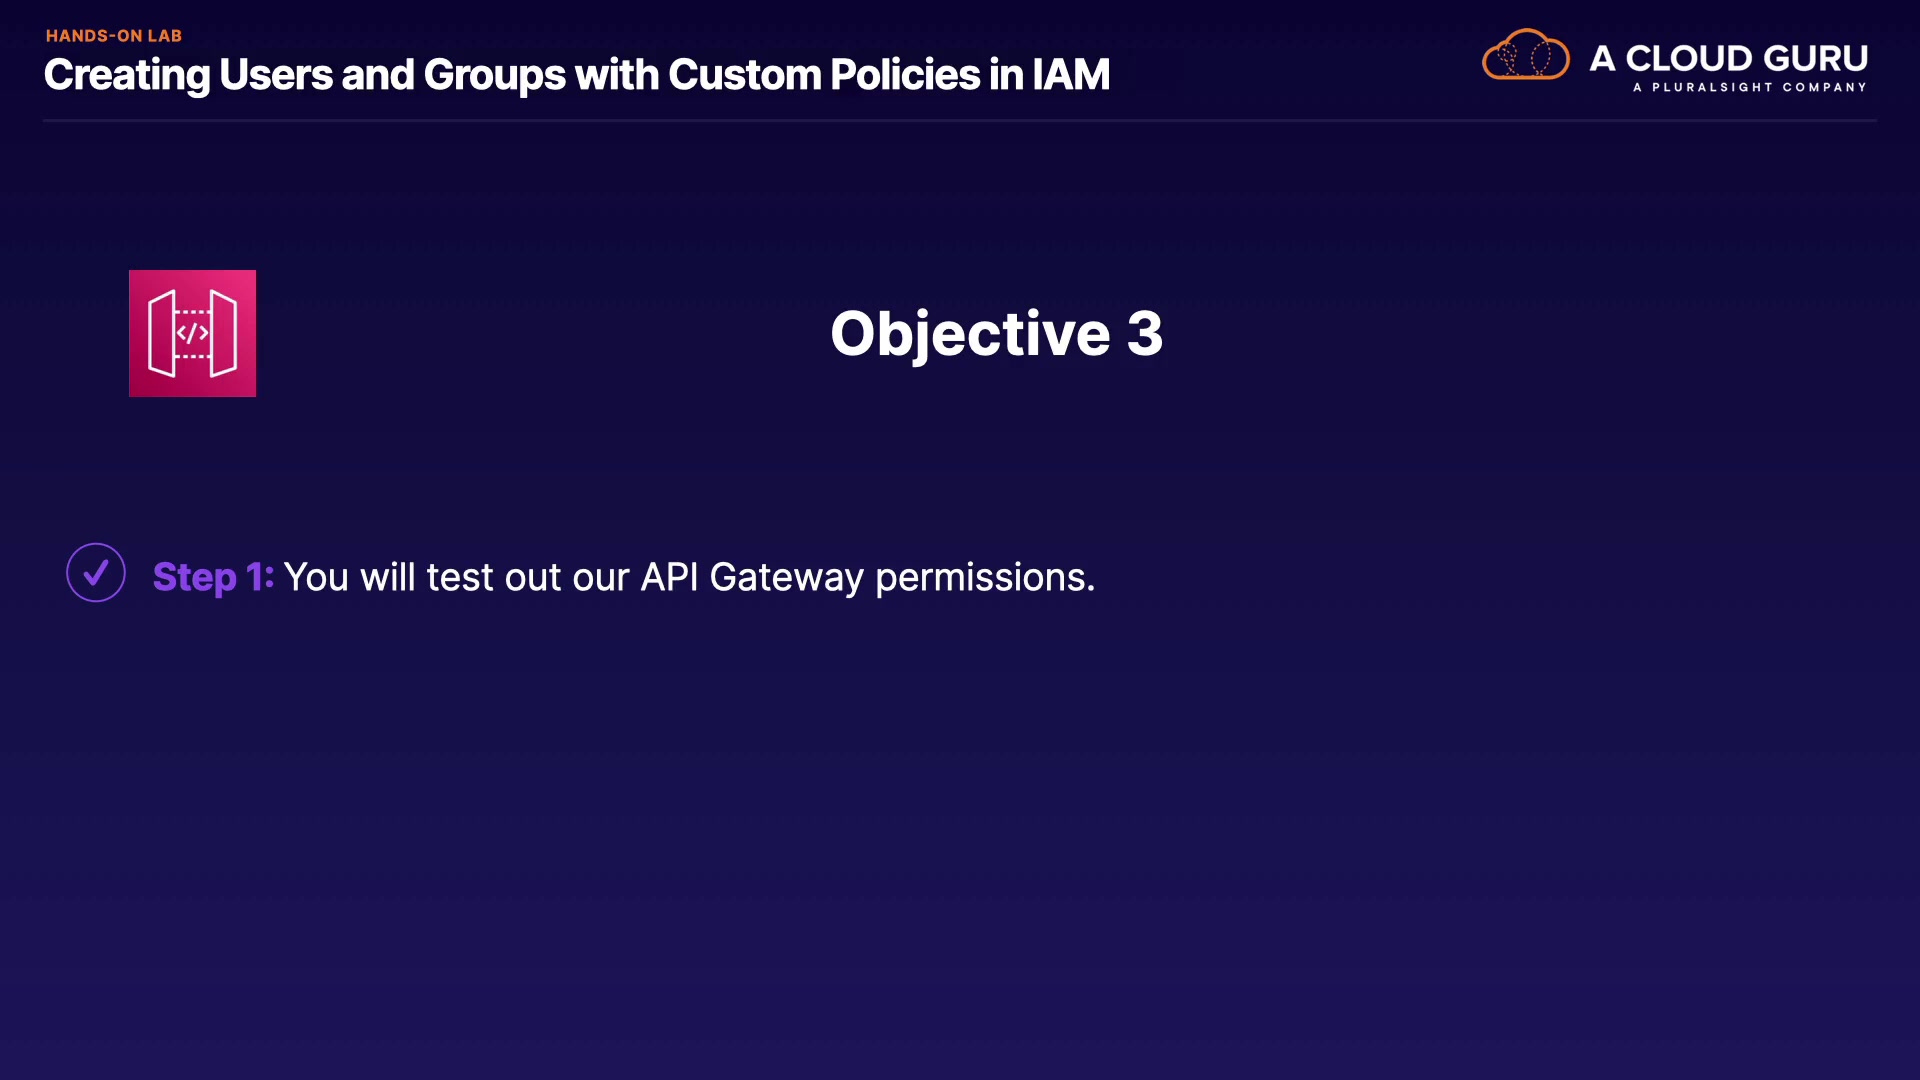The width and height of the screenshot is (1920, 1080).
Task: Click the orange 'HANDS-ON LAB' label
Action: coord(114,36)
